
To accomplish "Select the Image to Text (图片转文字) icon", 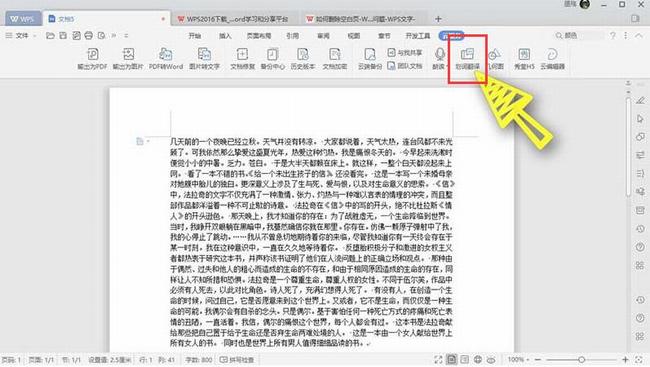I will [204, 58].
